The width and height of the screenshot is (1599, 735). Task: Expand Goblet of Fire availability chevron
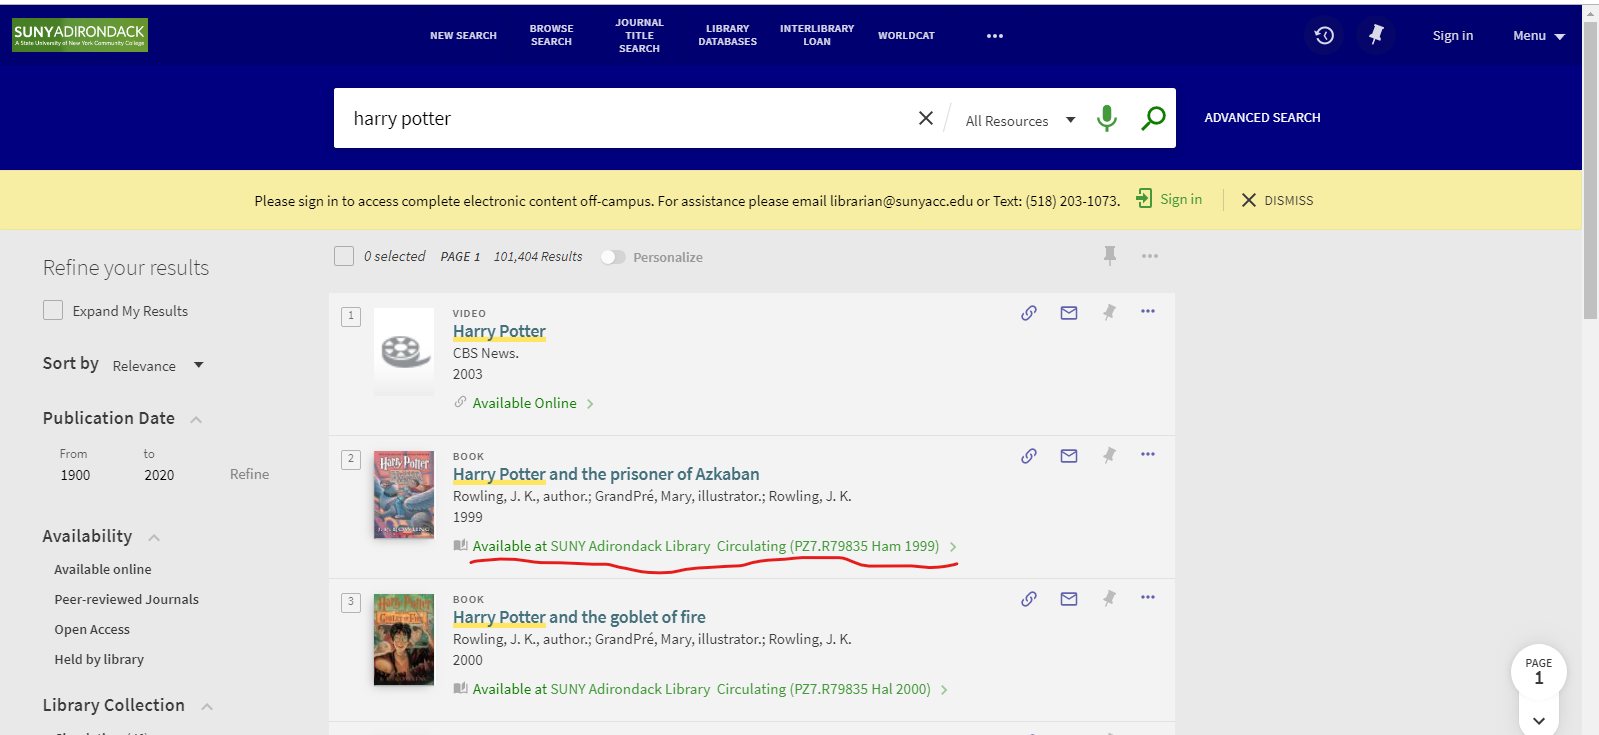pos(944,690)
